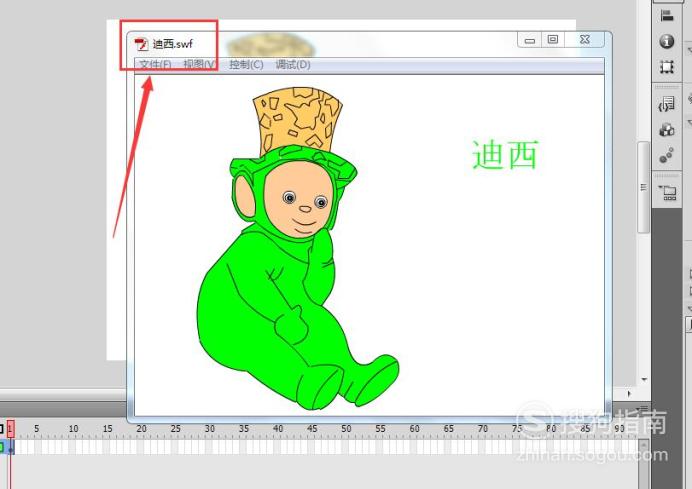Select the keyframe at frame 1 in the layer

(x=11, y=448)
